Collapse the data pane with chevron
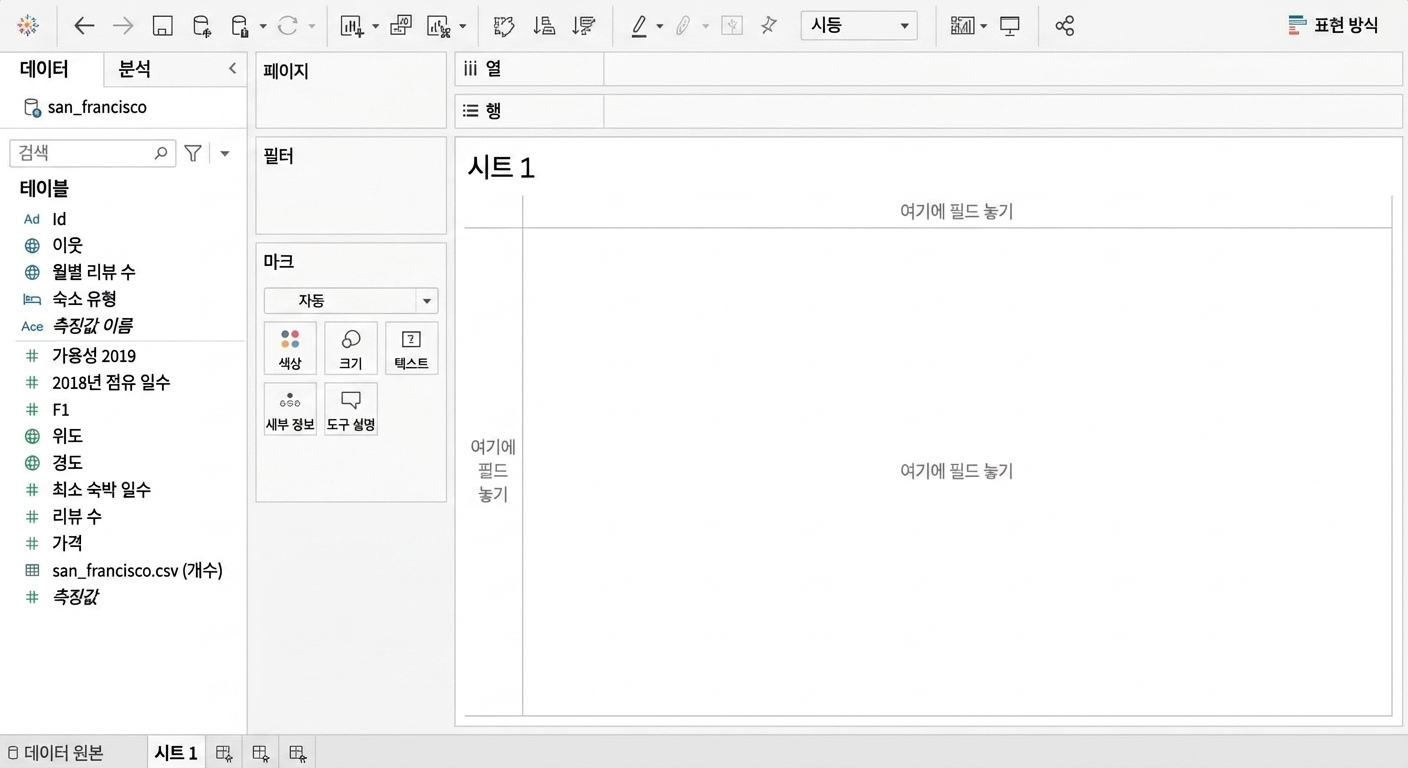This screenshot has width=1408, height=768. tap(232, 68)
